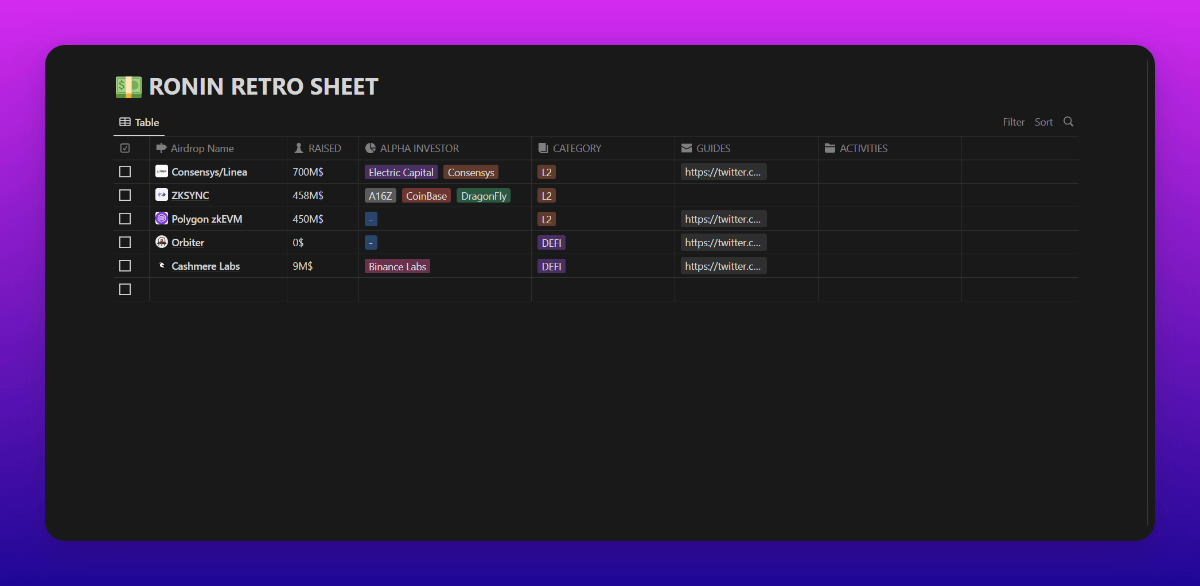
Task: Open the Twitter link in Cashmere Labs row
Action: click(724, 266)
